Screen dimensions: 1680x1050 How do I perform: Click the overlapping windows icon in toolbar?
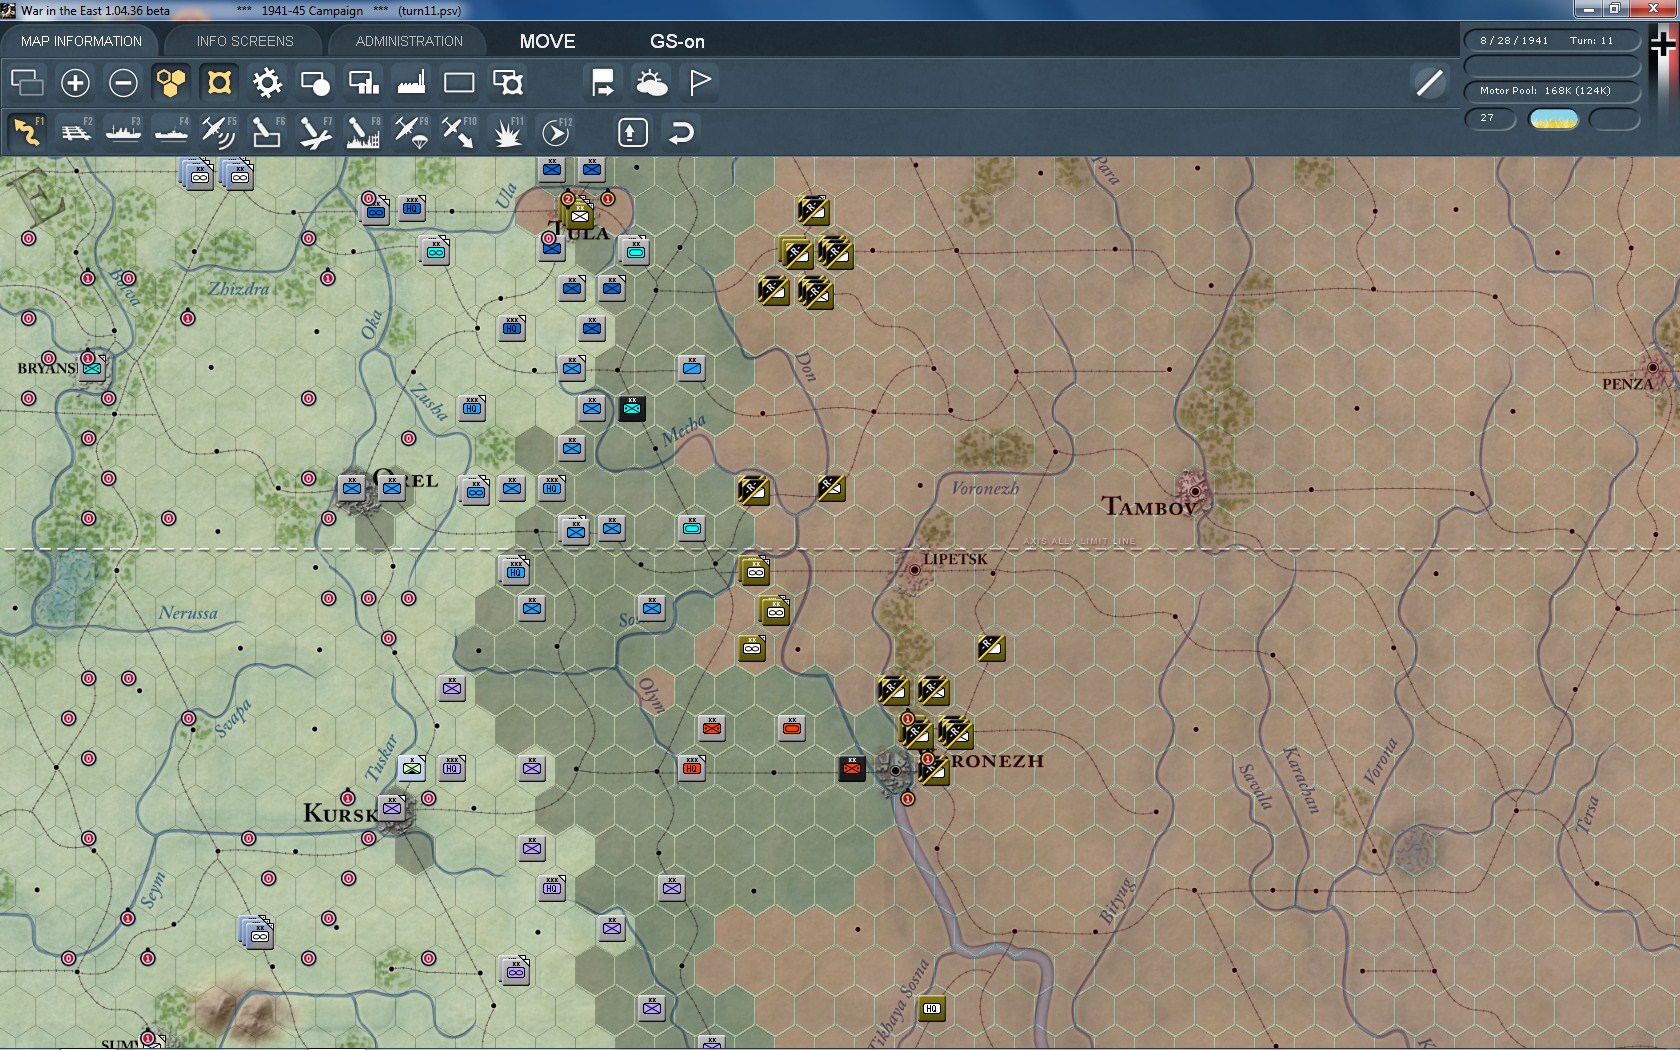point(27,82)
